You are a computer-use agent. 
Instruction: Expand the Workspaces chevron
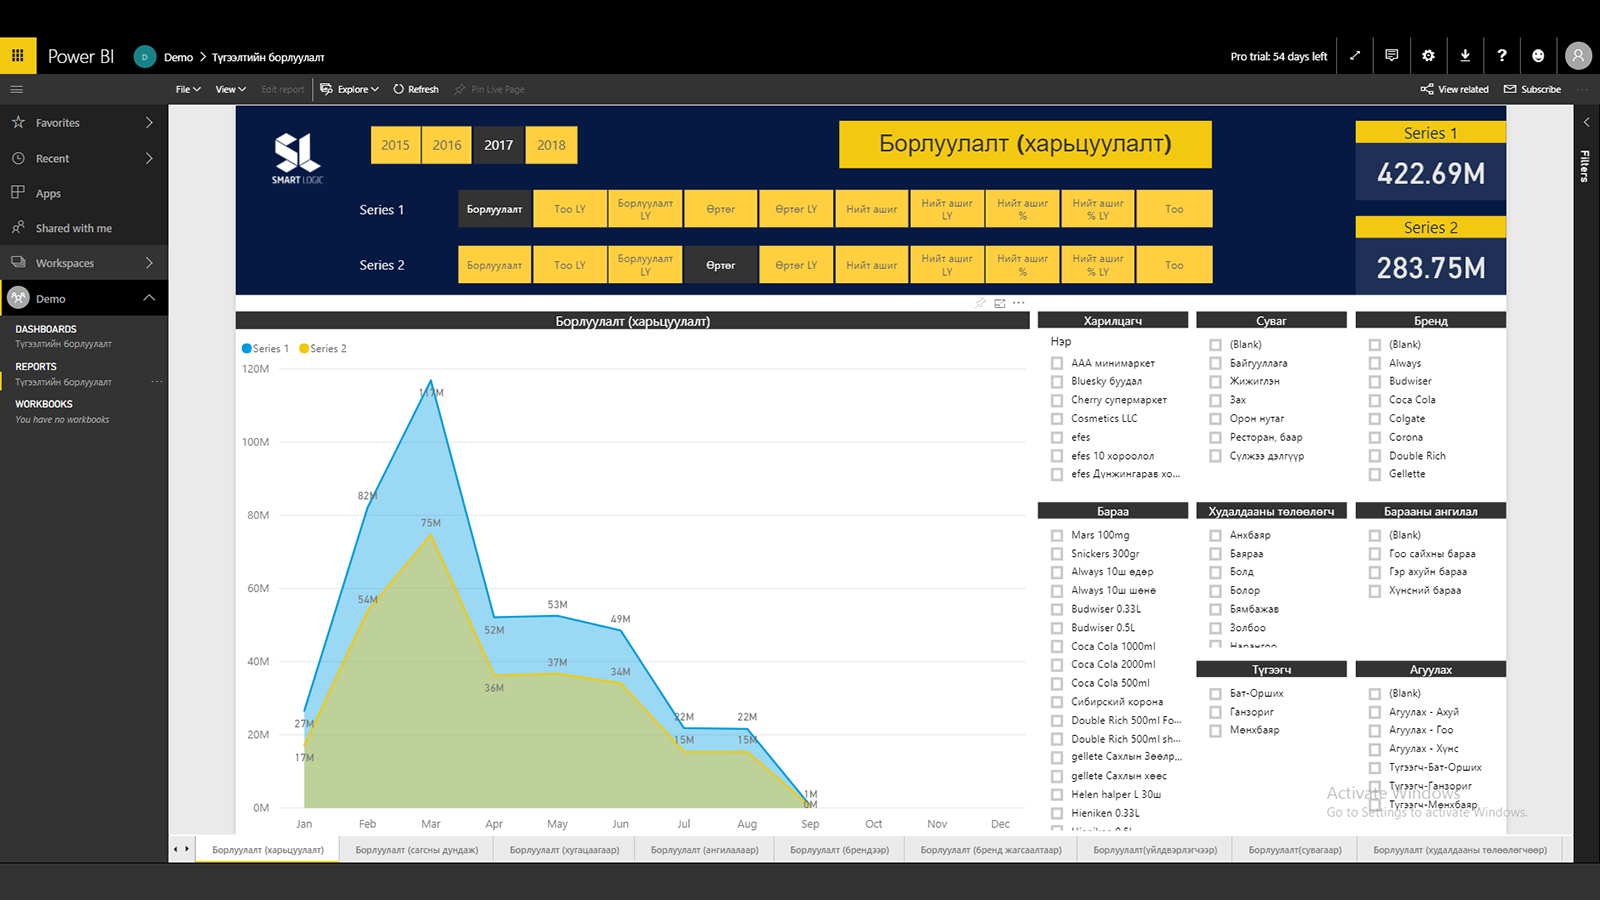click(x=149, y=263)
